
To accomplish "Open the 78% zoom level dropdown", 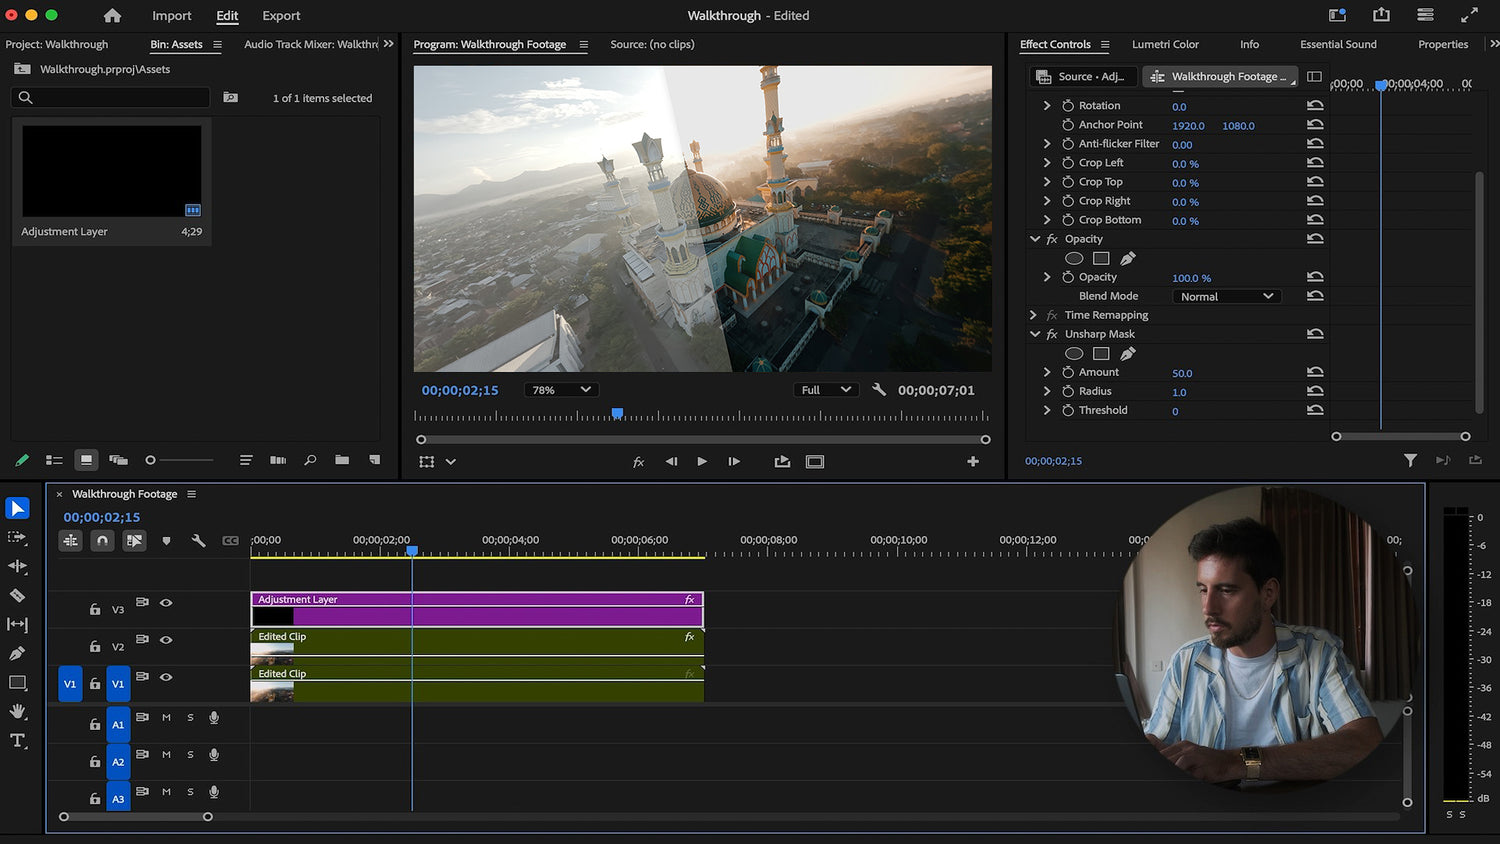I will pyautogui.click(x=561, y=390).
